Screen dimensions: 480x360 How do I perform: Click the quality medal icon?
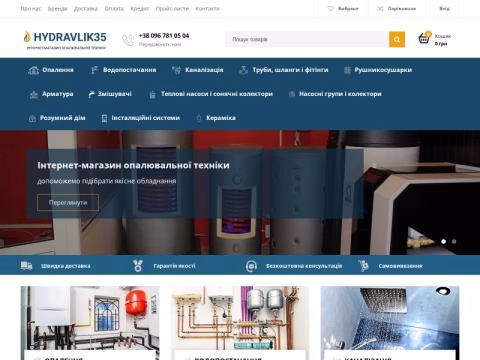pos(138,266)
